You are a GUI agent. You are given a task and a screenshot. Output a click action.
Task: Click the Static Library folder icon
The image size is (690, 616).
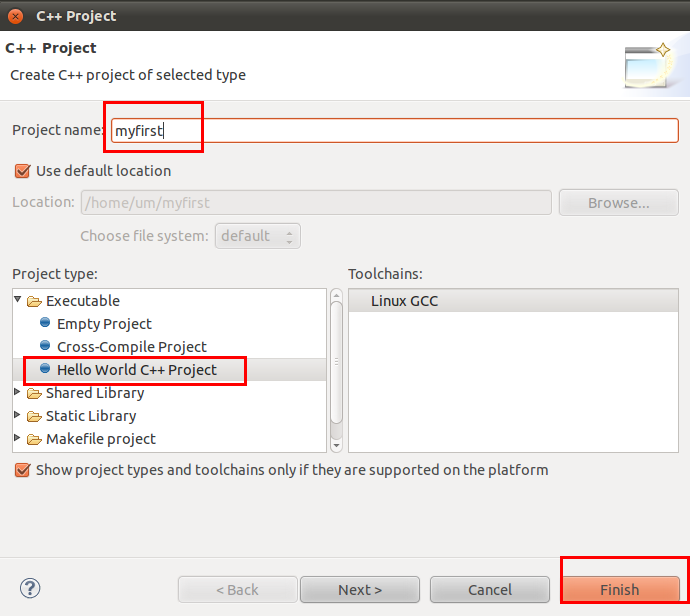[34, 416]
